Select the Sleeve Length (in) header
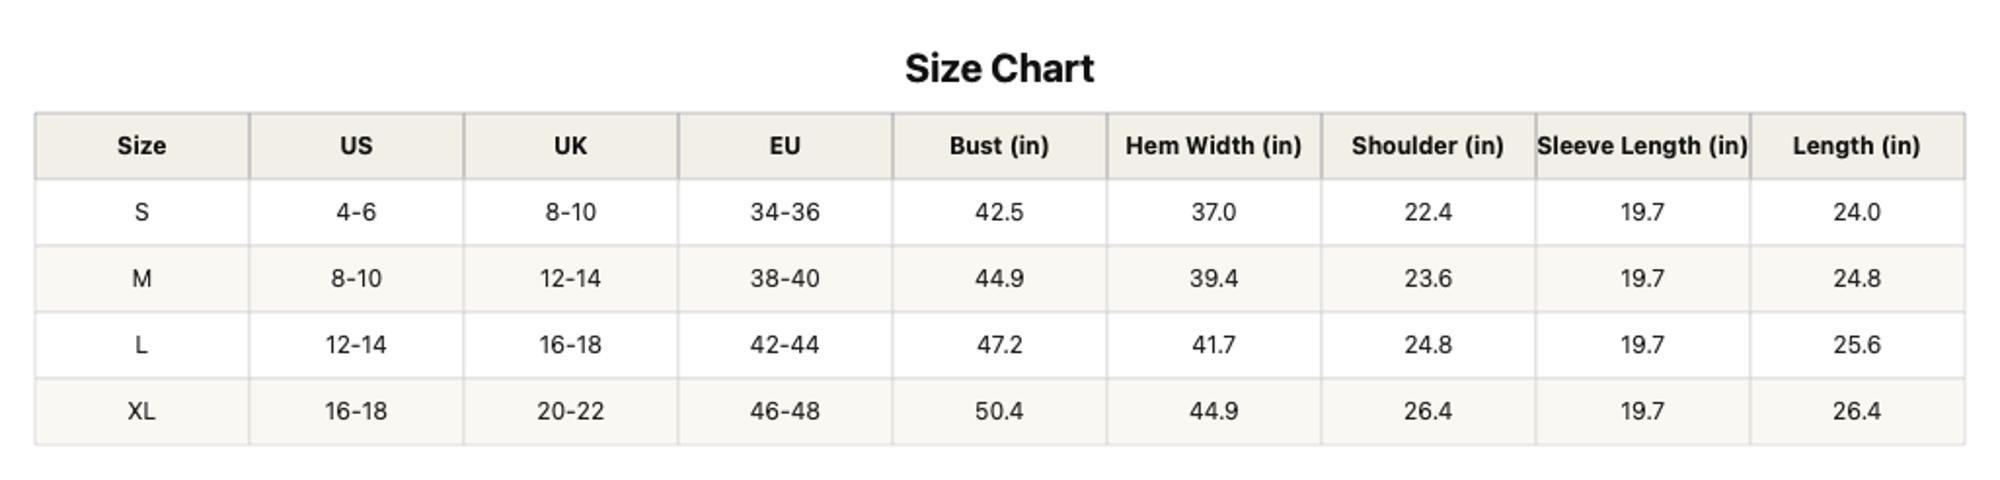 click(1642, 146)
